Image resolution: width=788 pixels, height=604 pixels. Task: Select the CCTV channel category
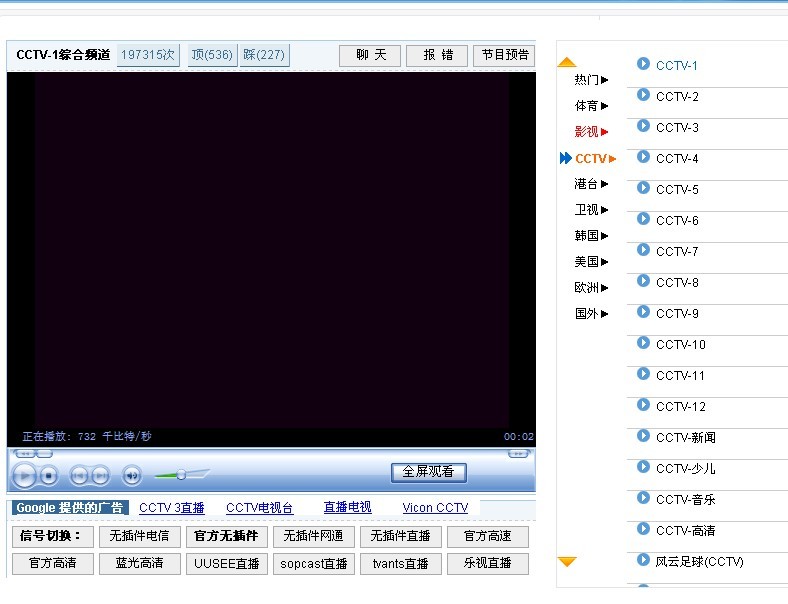[x=595, y=158]
